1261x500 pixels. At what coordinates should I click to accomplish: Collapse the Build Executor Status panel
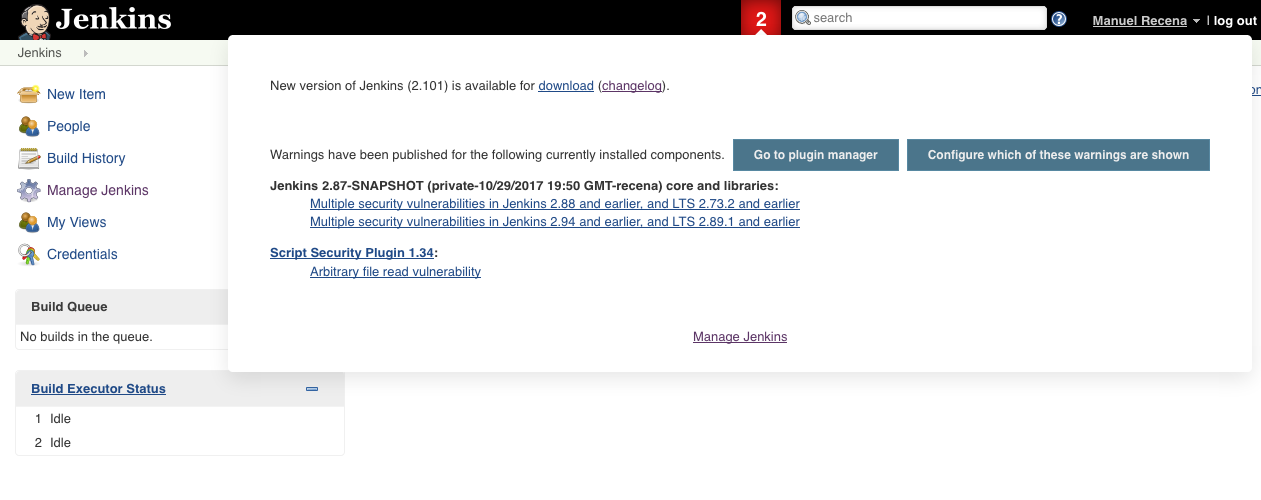312,389
